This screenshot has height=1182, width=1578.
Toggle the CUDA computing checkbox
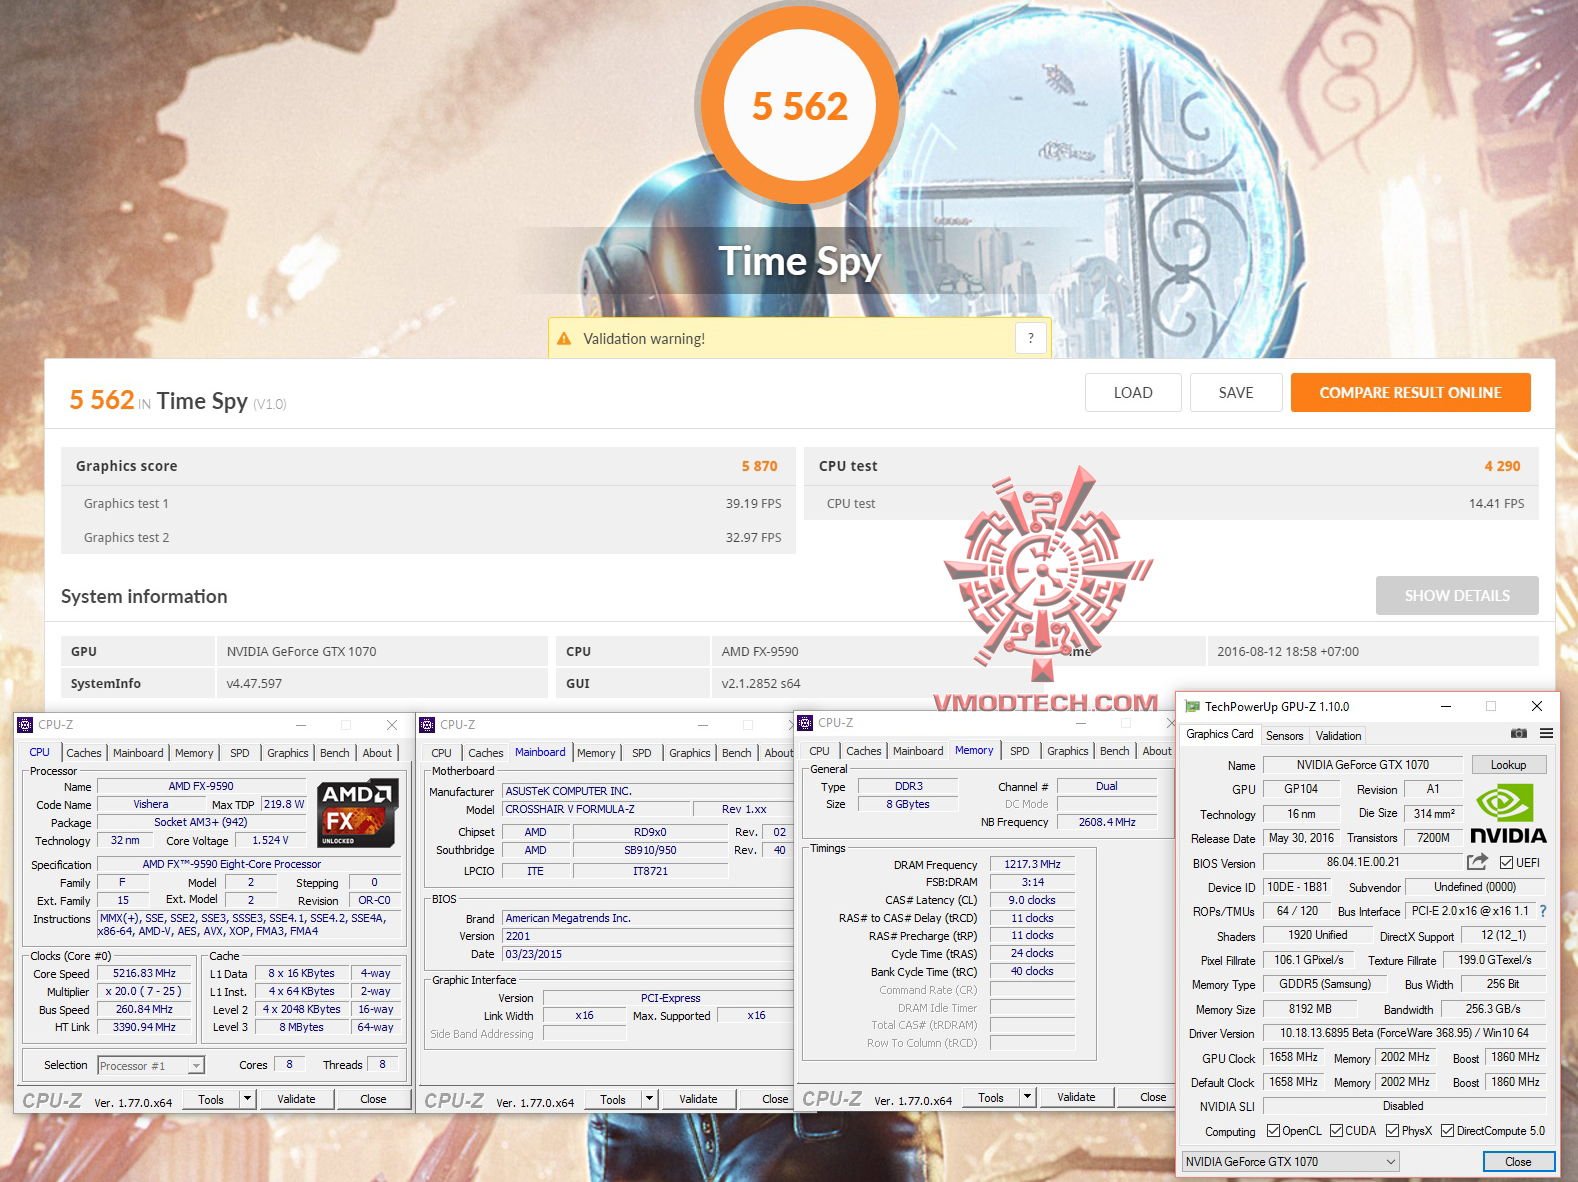coord(1336,1131)
